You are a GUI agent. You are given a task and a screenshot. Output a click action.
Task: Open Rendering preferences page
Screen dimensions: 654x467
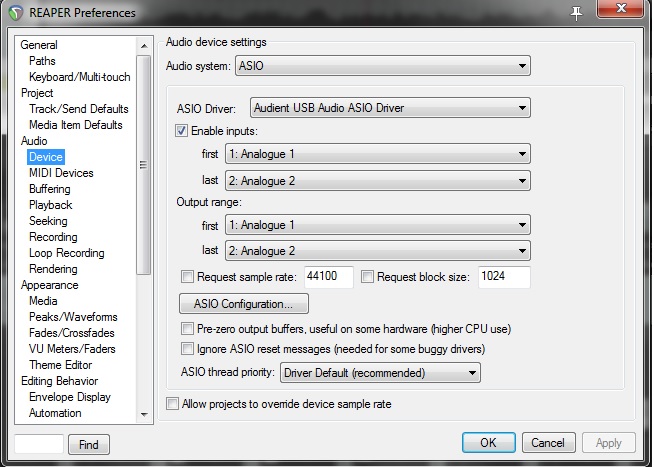coord(53,269)
